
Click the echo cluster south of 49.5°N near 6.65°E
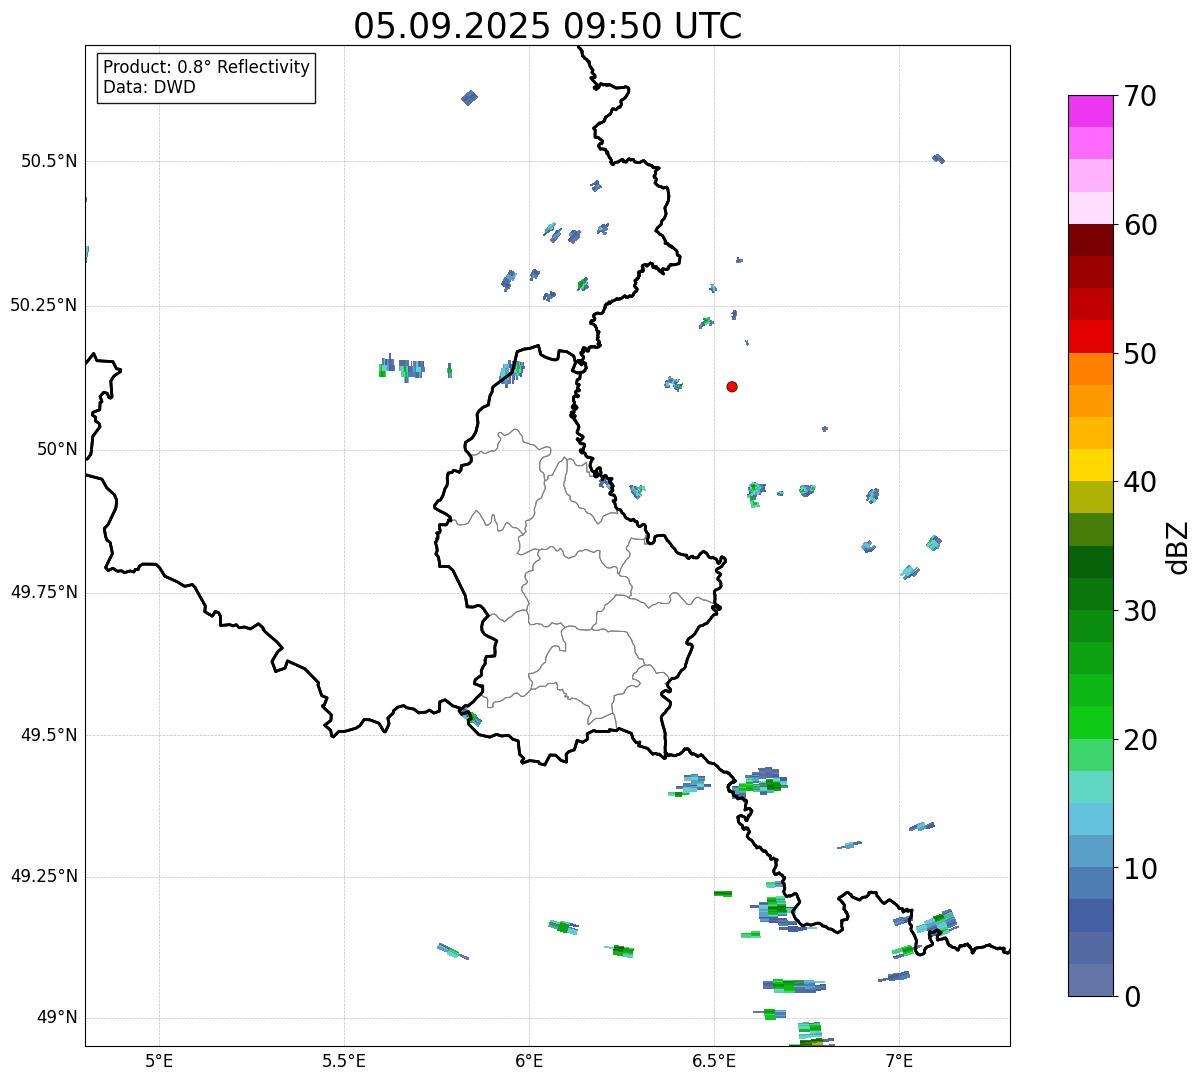tap(760, 782)
